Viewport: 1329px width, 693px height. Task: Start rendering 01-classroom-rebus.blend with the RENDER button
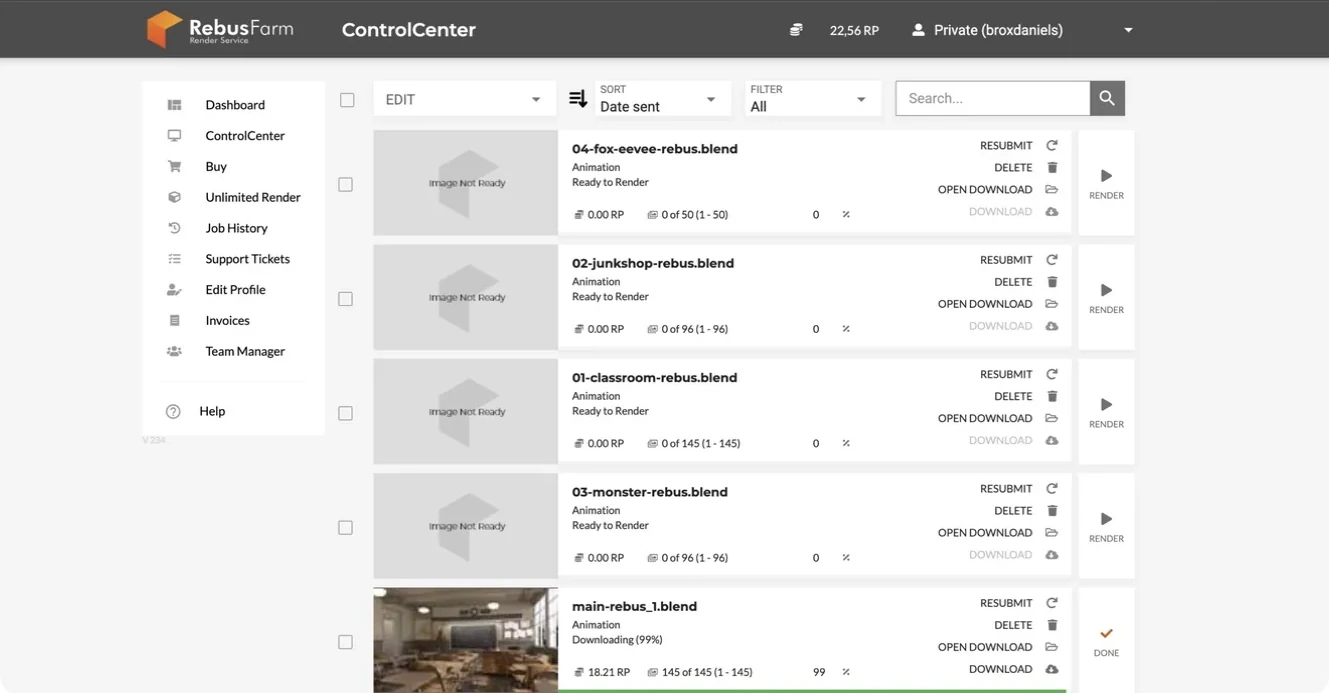click(1106, 412)
